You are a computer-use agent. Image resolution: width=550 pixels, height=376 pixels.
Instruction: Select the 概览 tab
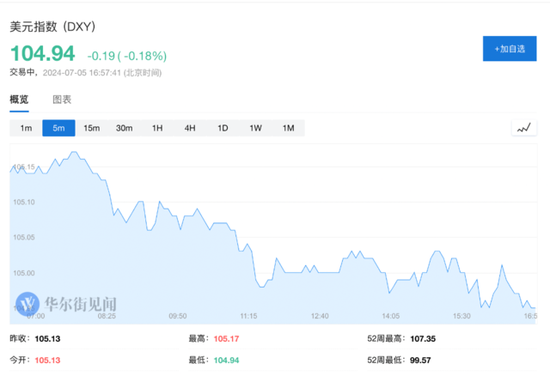19,100
